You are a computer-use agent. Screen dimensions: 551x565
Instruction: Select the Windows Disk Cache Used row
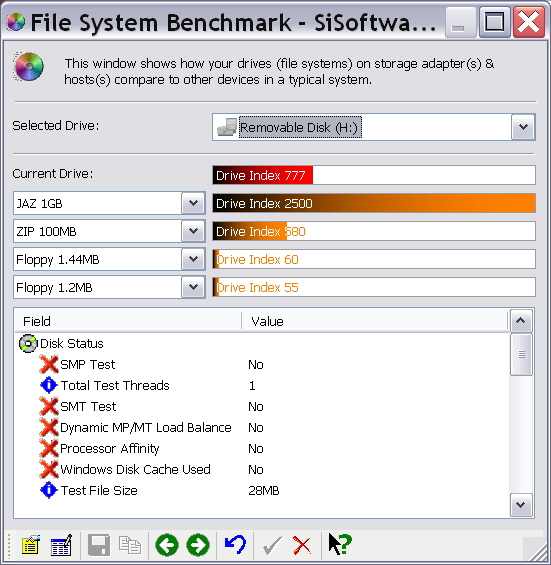tap(262, 469)
